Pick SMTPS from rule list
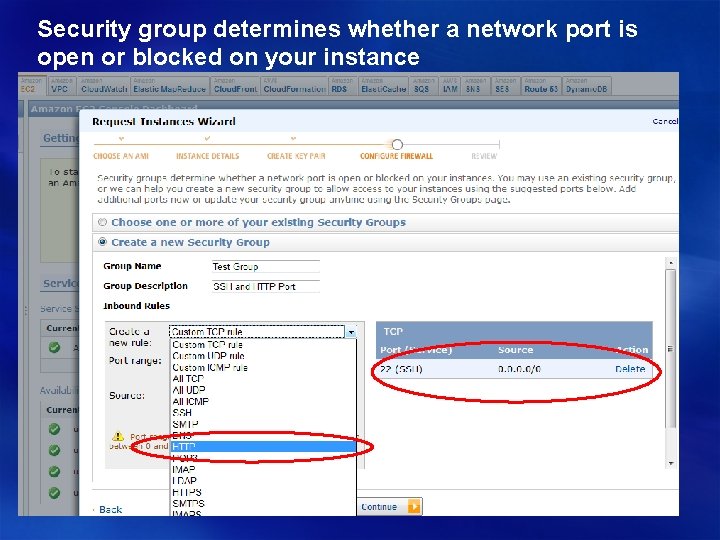Viewport: 720px width, 540px height. (x=264, y=503)
